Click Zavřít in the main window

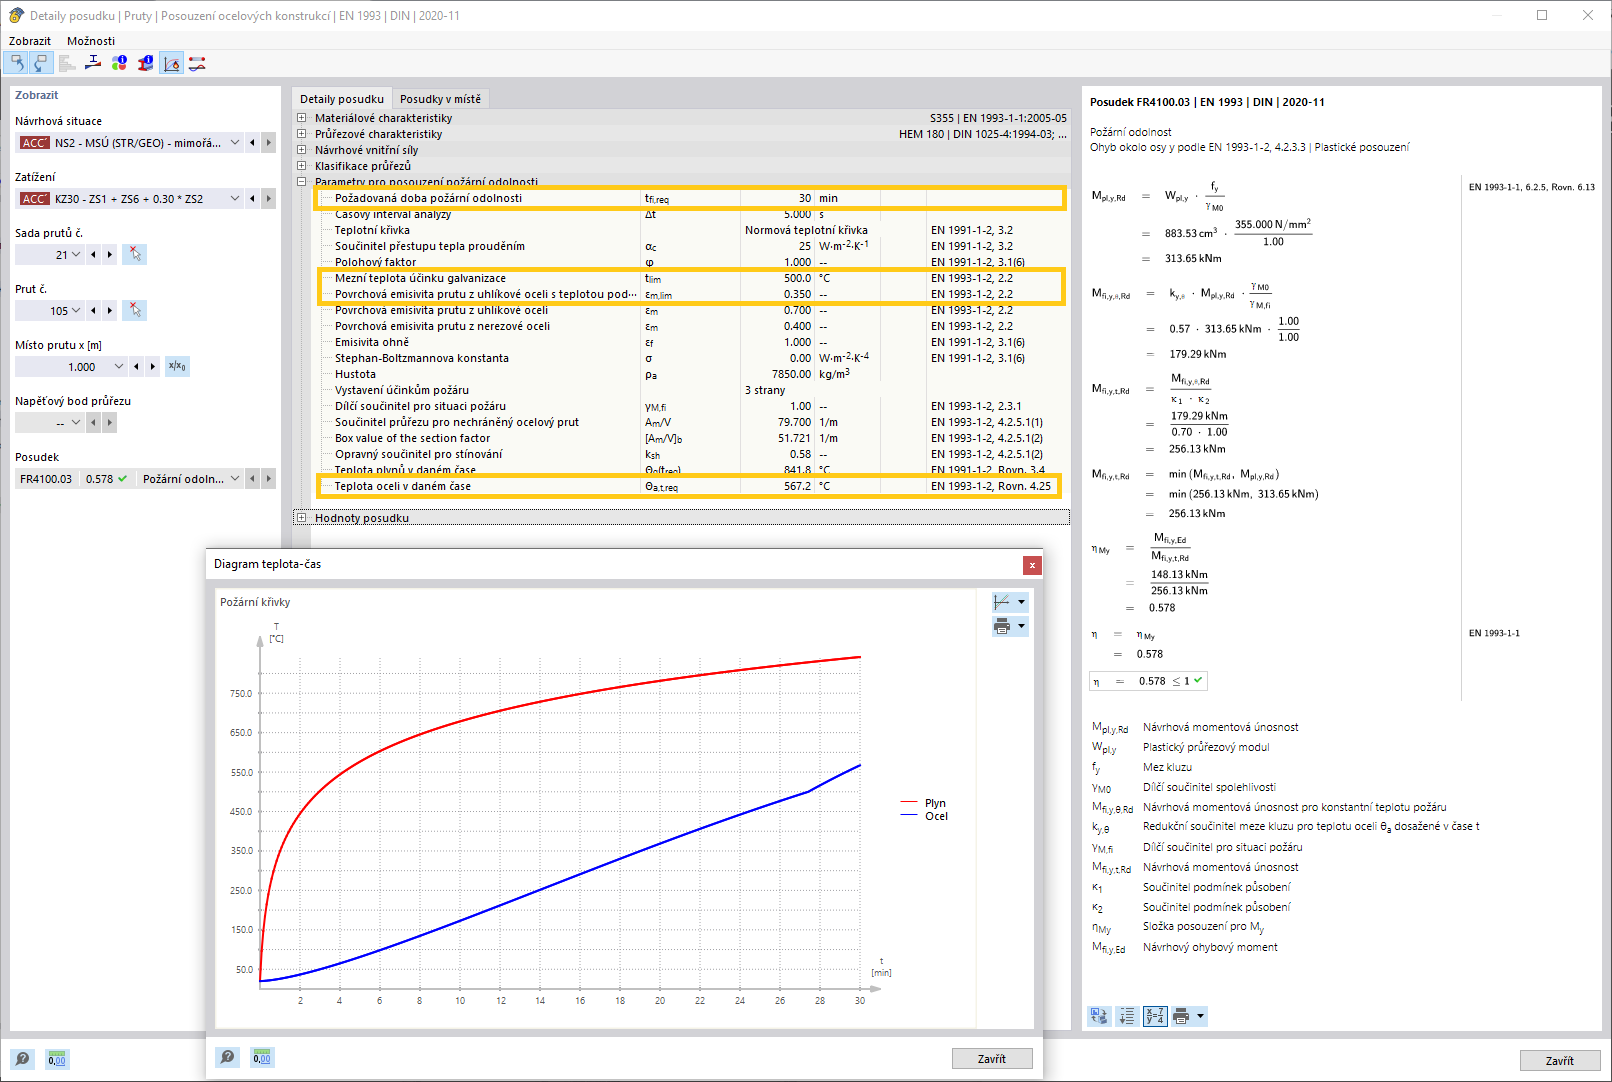[x=1560, y=1061]
